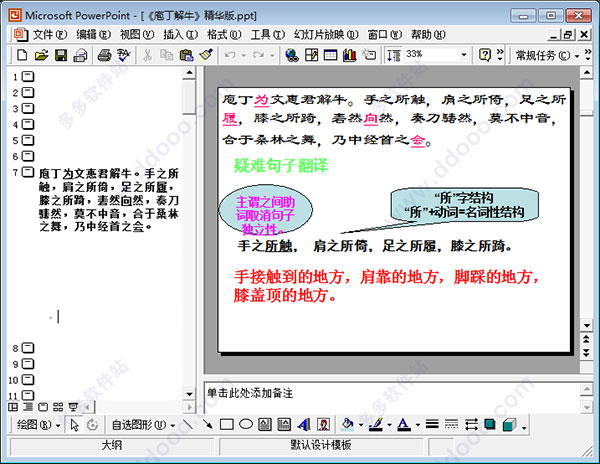This screenshot has height=464, width=600.
Task: Open the zoom 33% dropdown
Action: pos(464,55)
